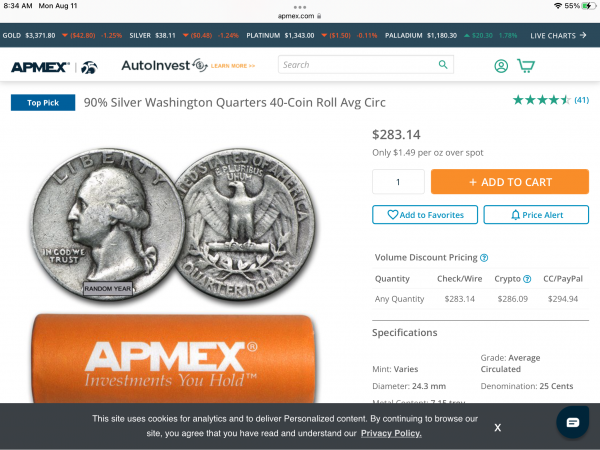The image size is (600, 450).
Task: Open the Privacy Policy link
Action: click(x=391, y=433)
